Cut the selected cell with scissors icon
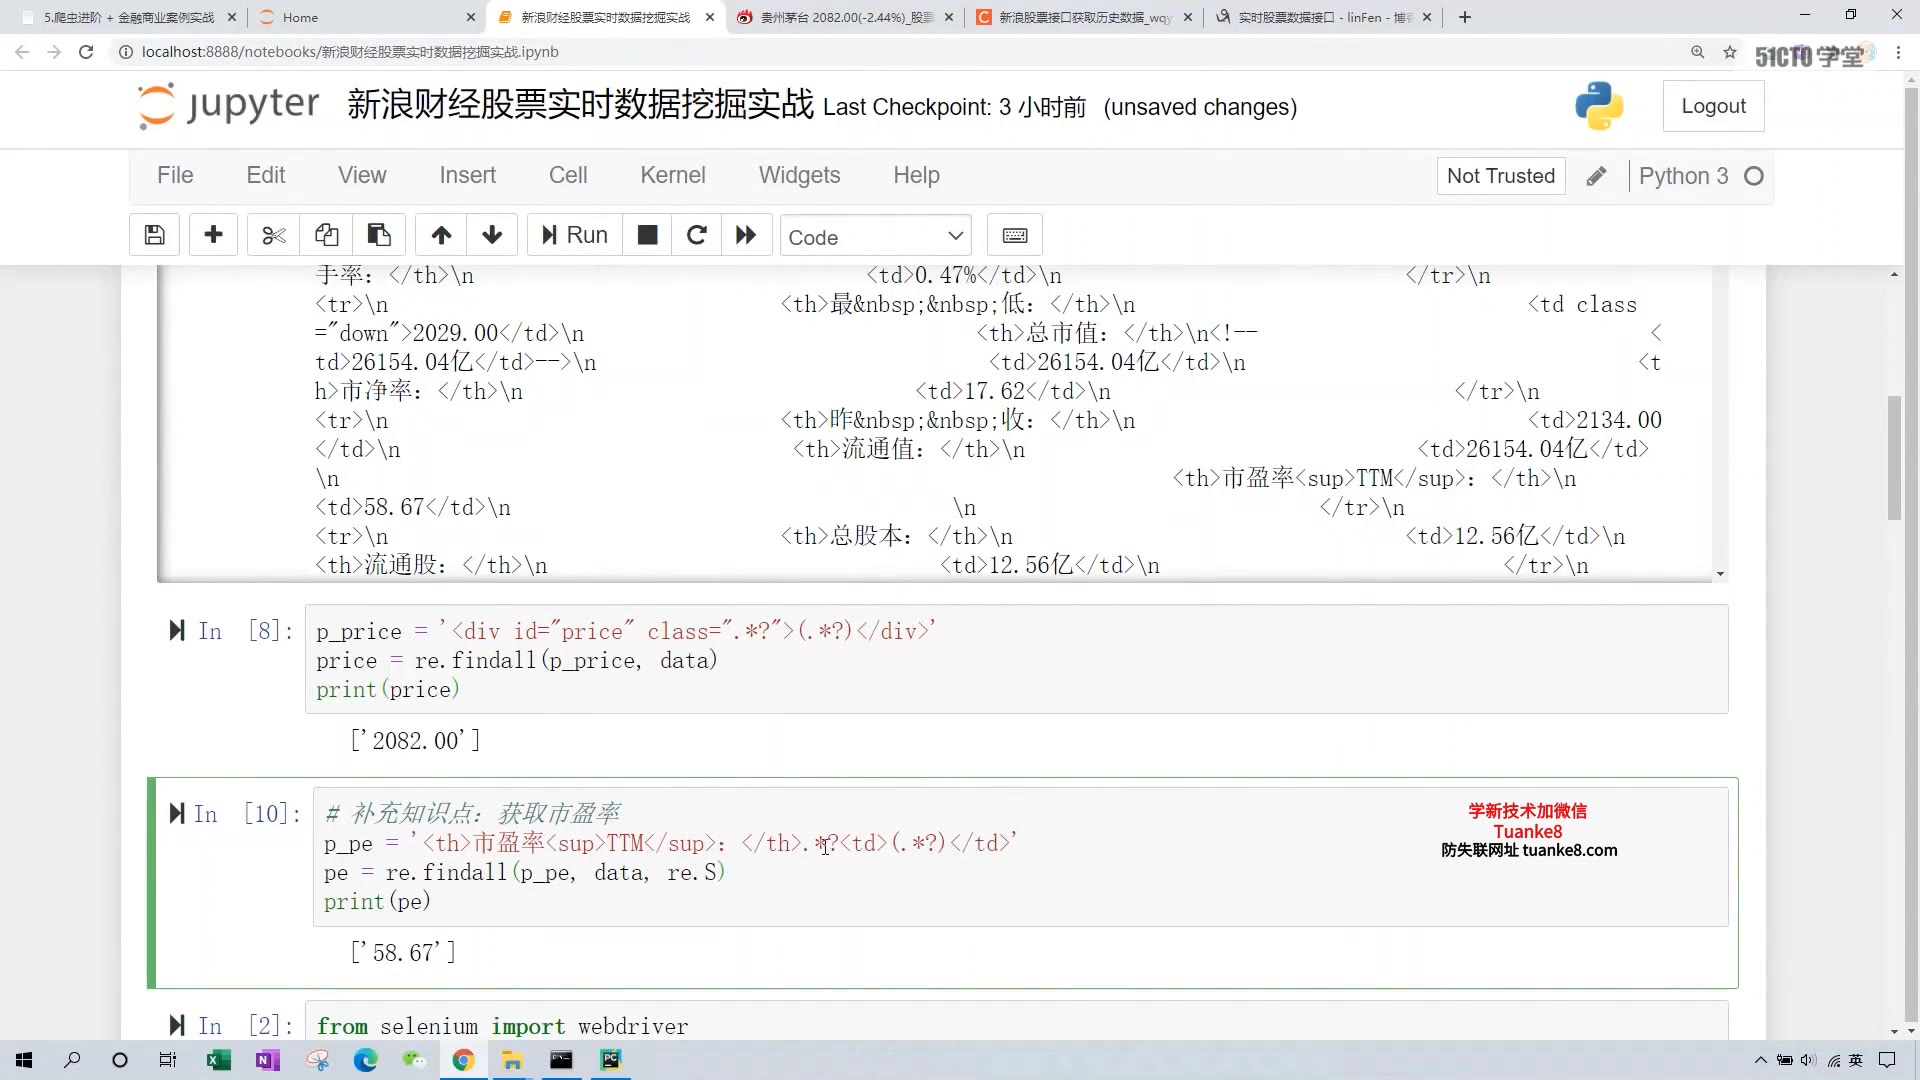The width and height of the screenshot is (1920, 1080). 272,235
